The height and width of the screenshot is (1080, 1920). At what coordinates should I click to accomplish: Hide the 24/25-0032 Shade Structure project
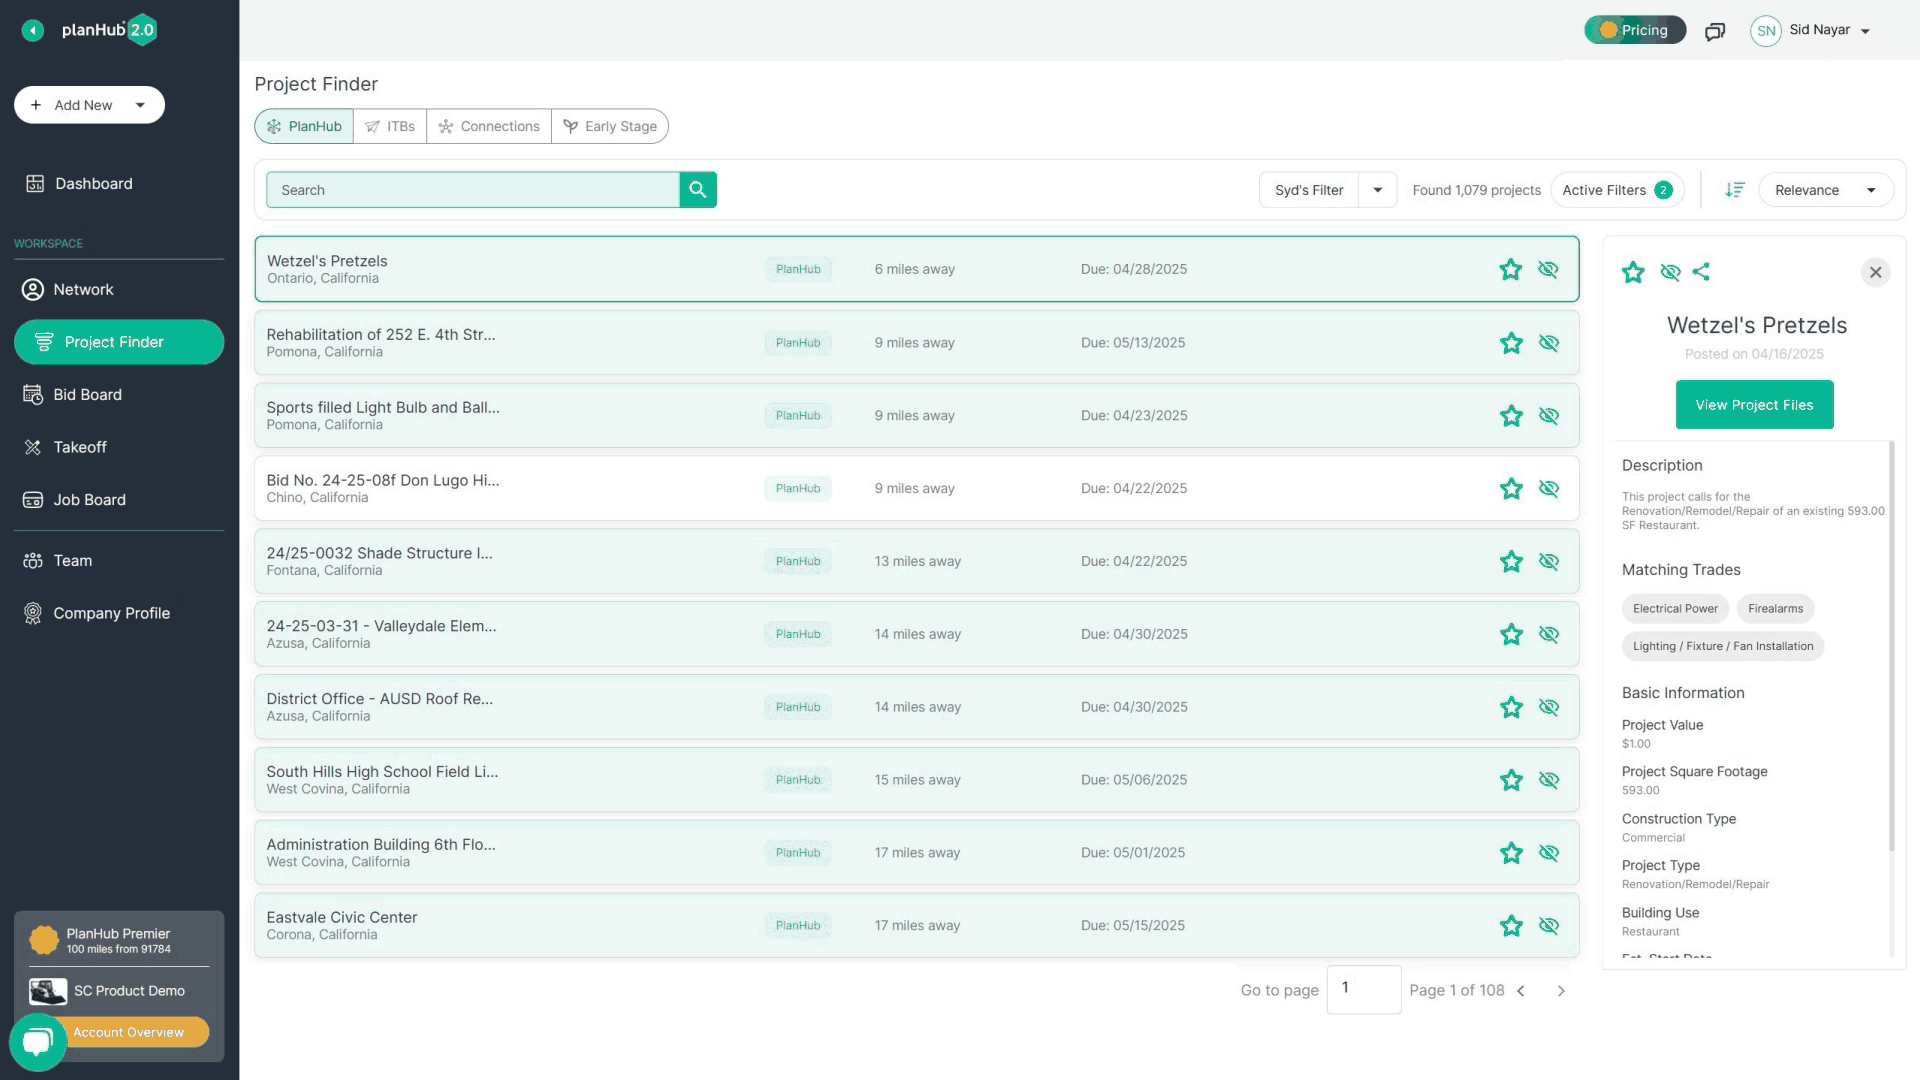1549,562
